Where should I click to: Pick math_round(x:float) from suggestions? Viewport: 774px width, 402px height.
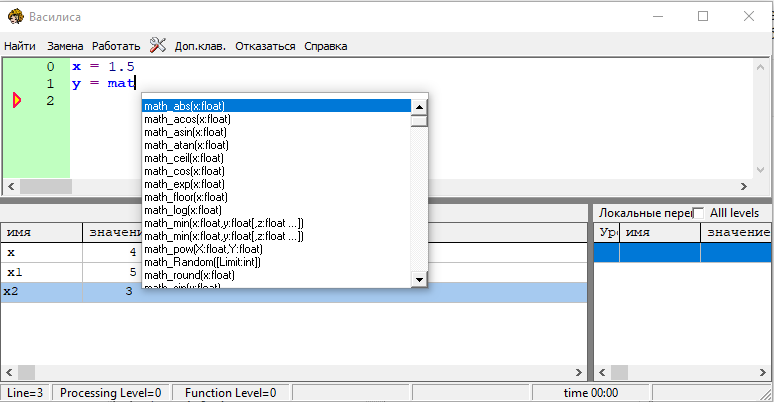tap(189, 275)
